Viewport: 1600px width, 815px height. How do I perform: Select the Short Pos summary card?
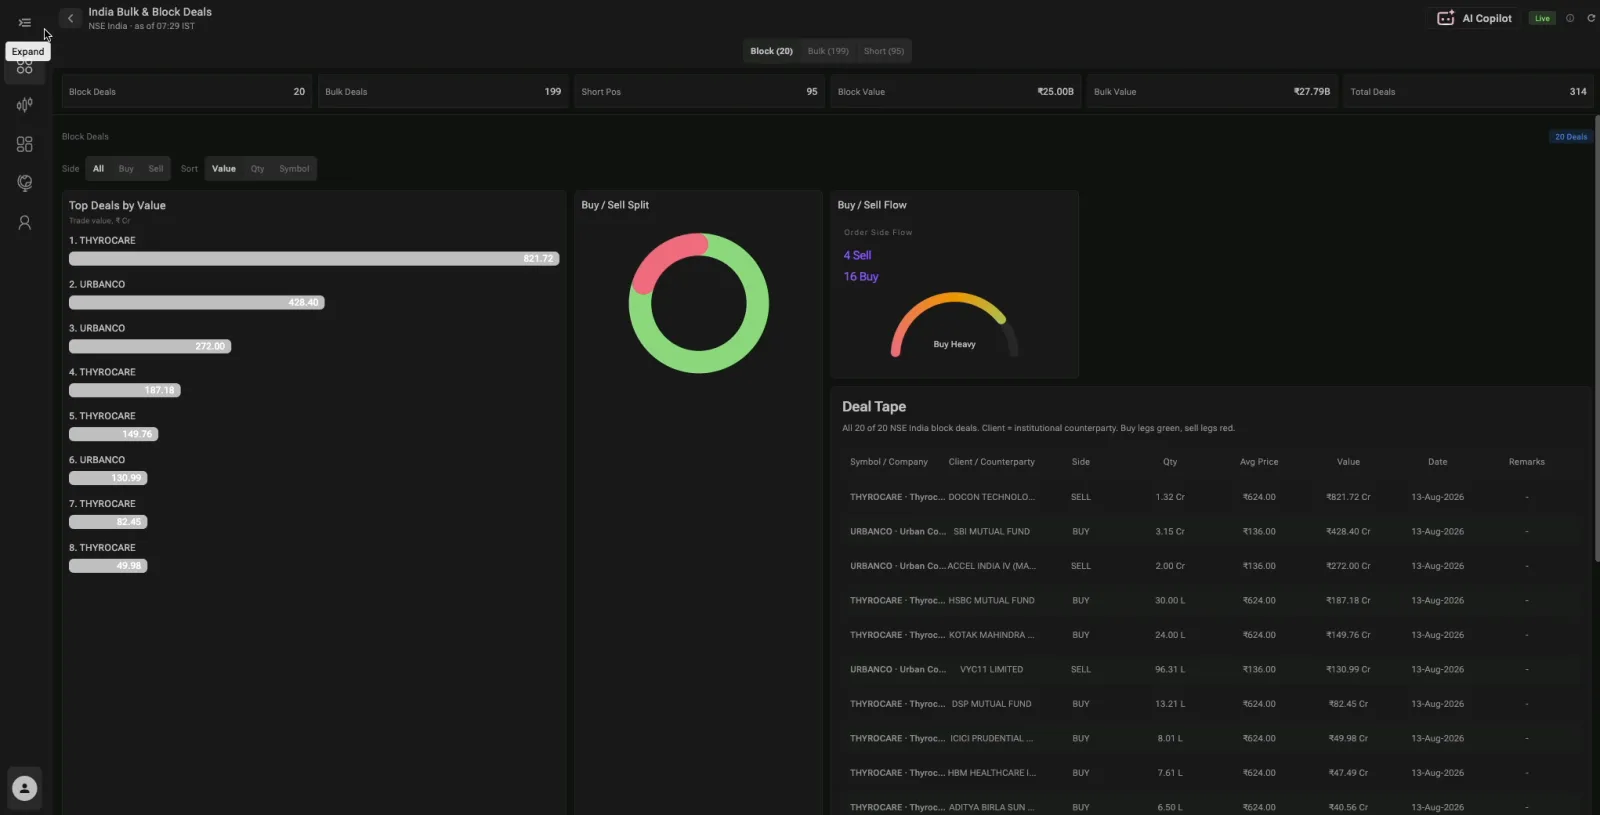tap(699, 91)
